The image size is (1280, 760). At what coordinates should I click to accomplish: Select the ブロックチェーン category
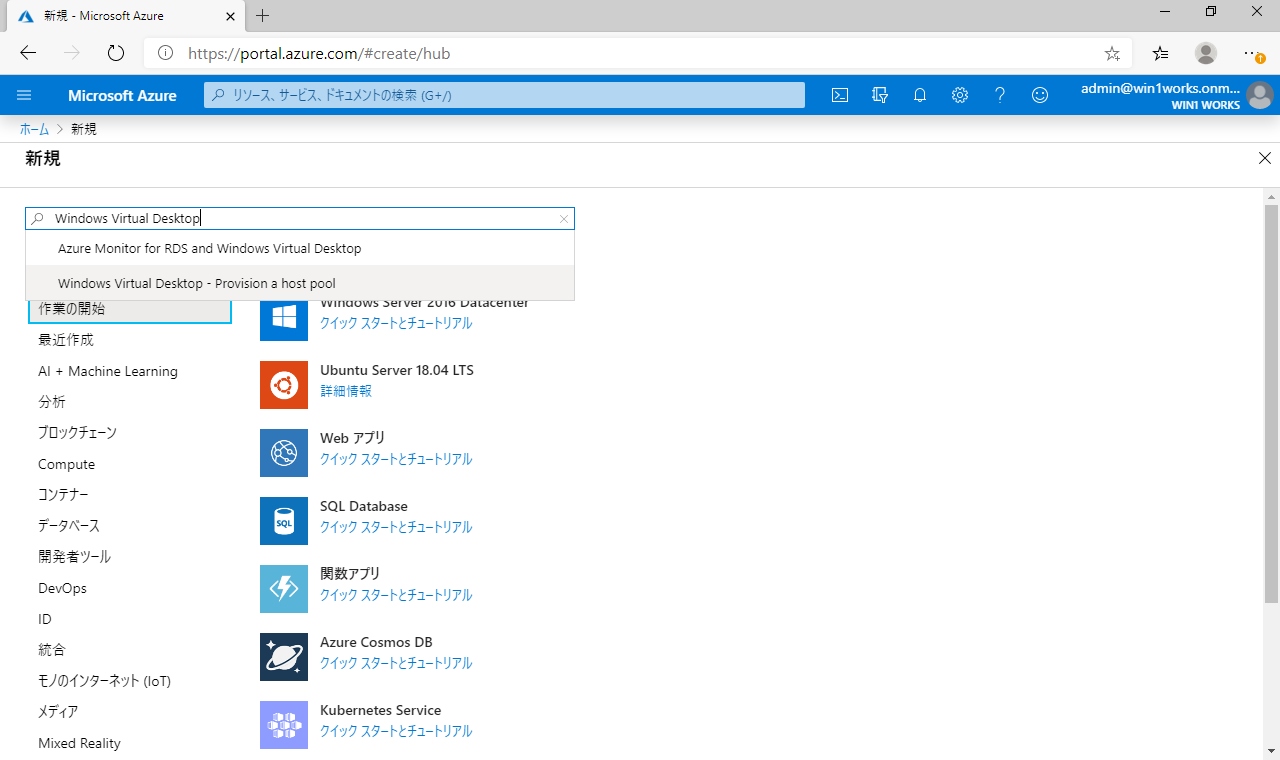point(77,433)
